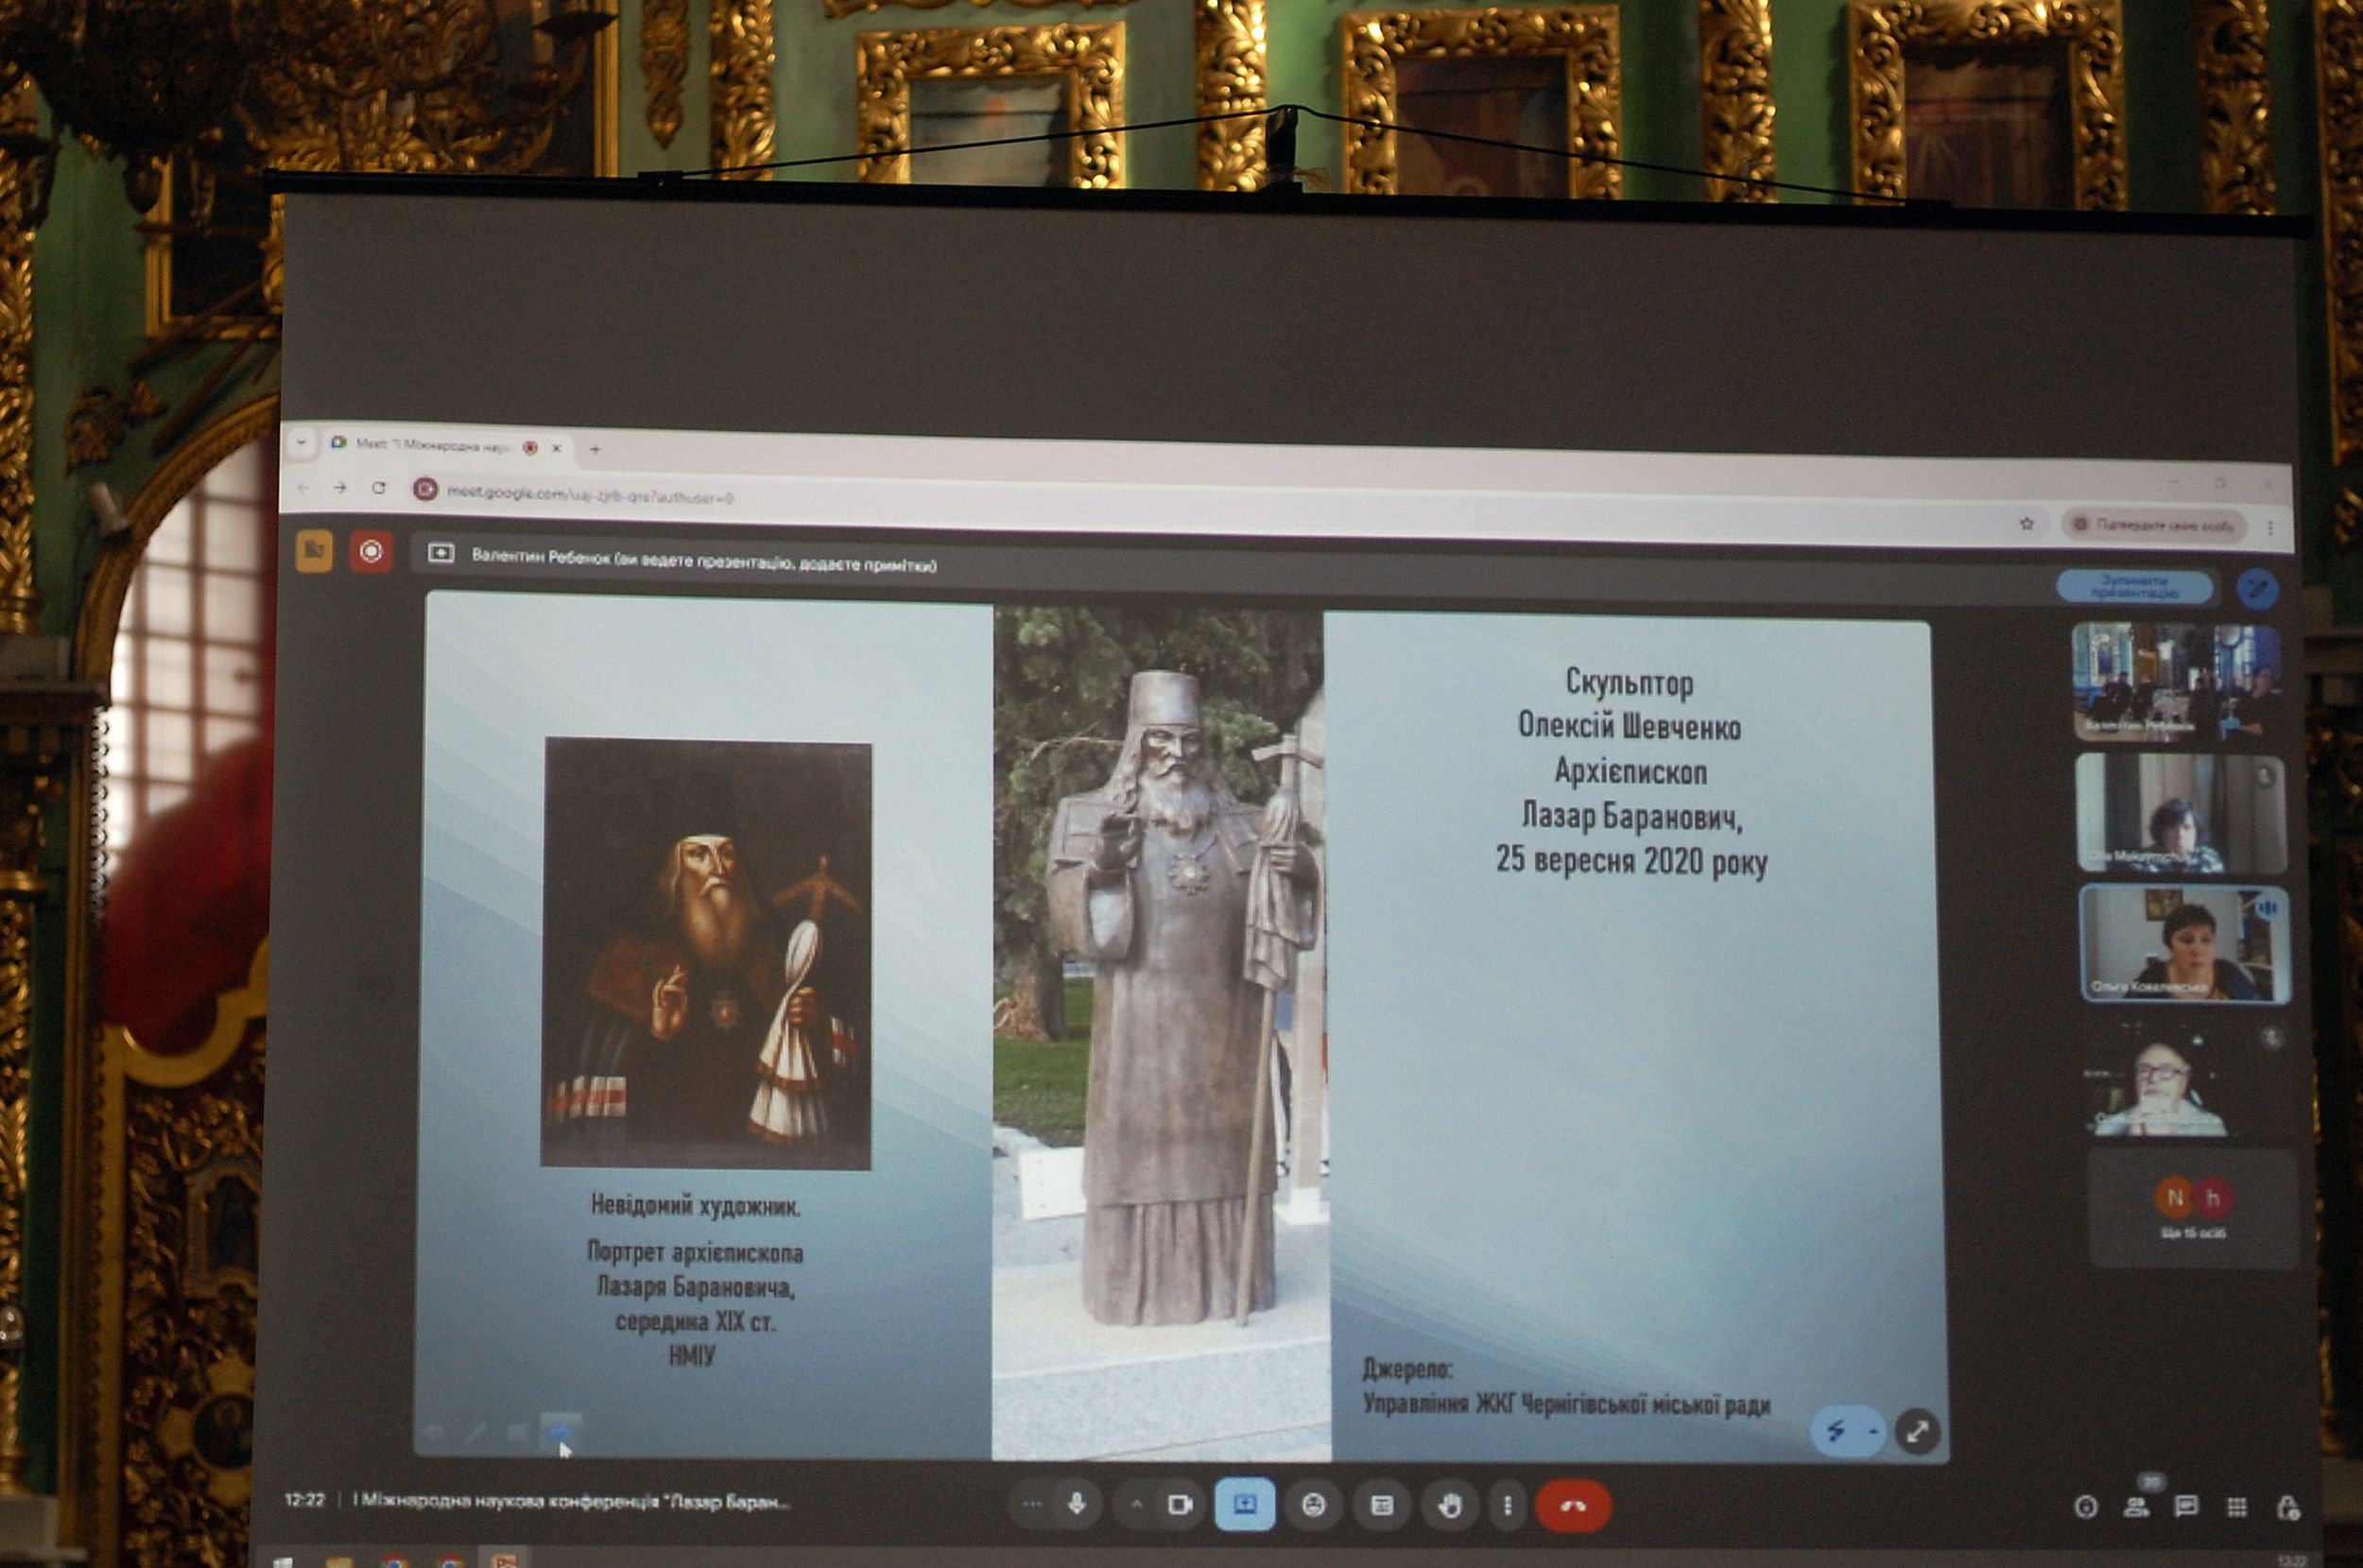2363x1568 pixels.
Task: Open more options in the call bar
Action: (1507, 1505)
